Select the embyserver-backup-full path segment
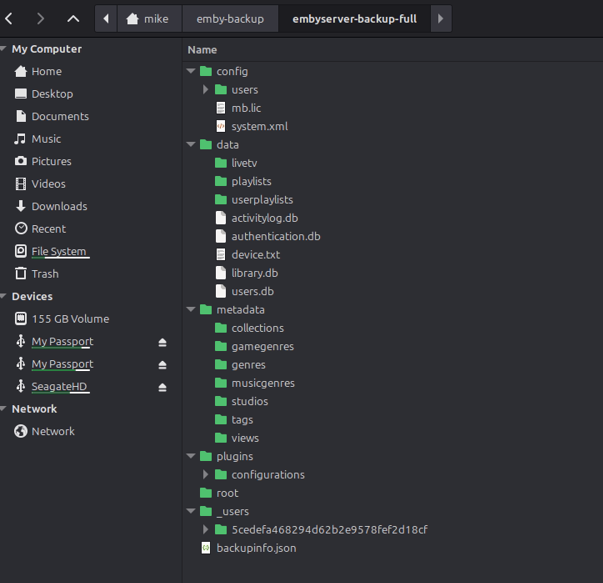 click(x=354, y=18)
